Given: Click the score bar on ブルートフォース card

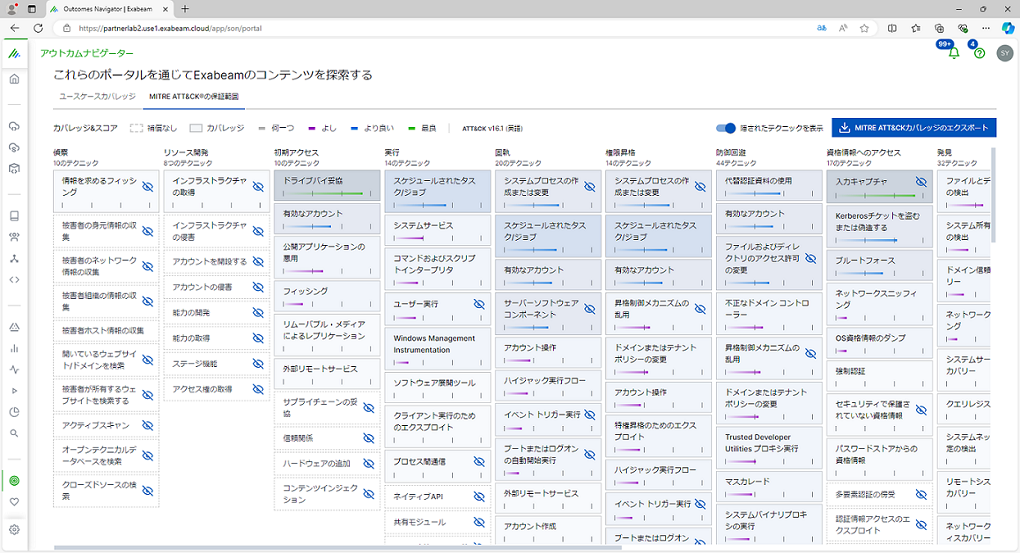Looking at the screenshot, I should [x=879, y=273].
